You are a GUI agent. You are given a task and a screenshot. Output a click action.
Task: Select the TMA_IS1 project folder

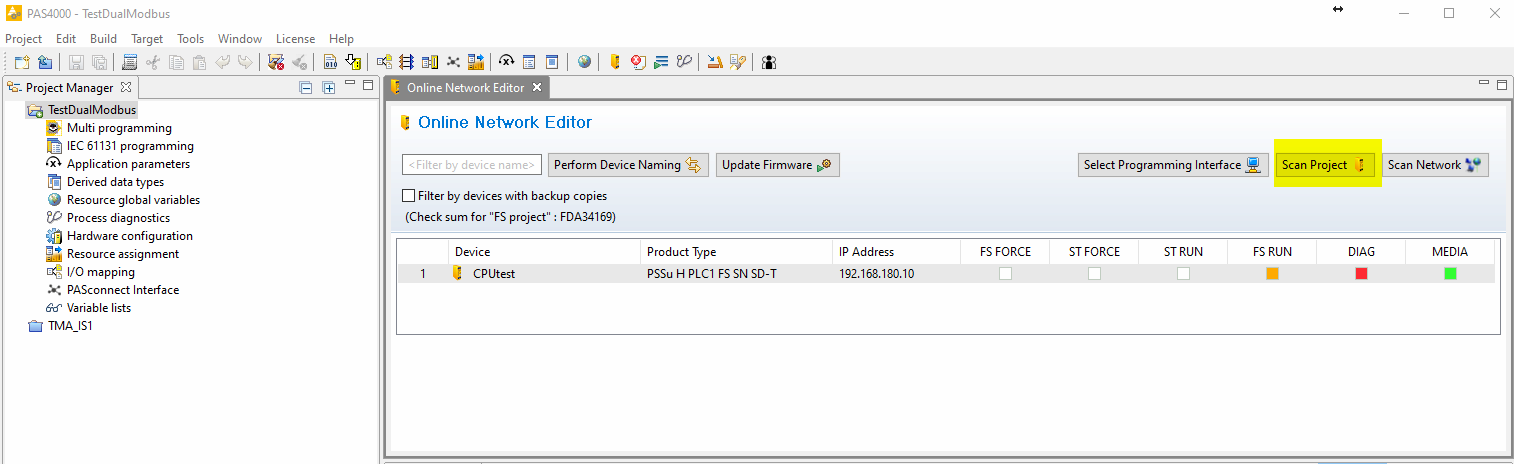[70, 326]
